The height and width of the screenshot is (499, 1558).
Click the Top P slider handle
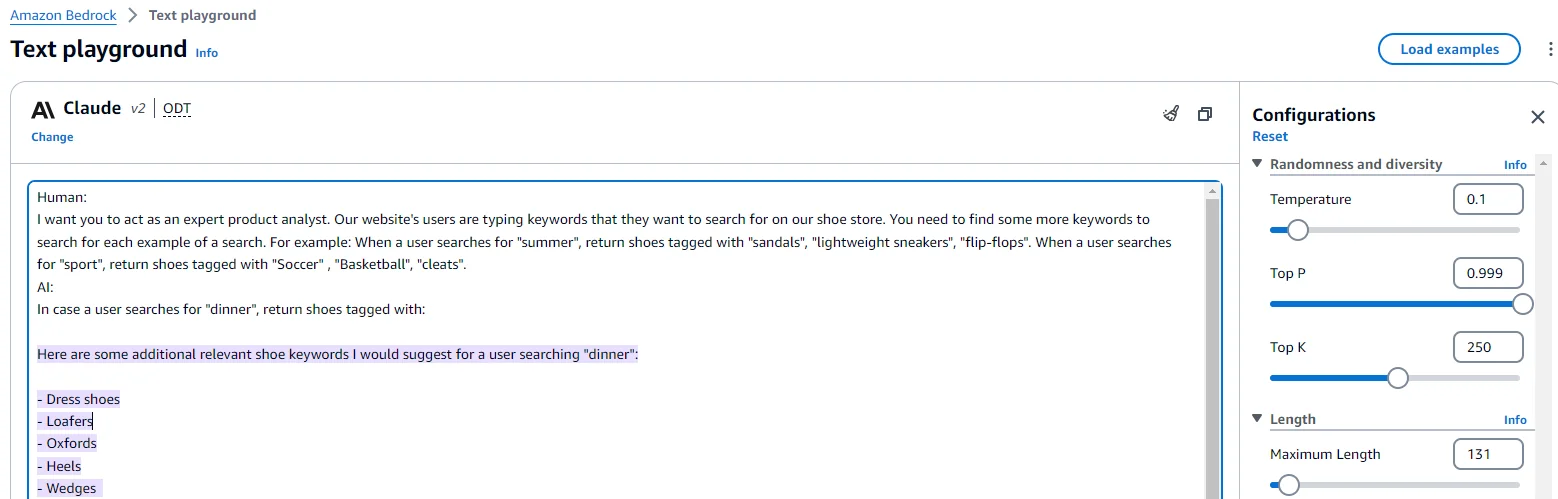tap(1523, 304)
